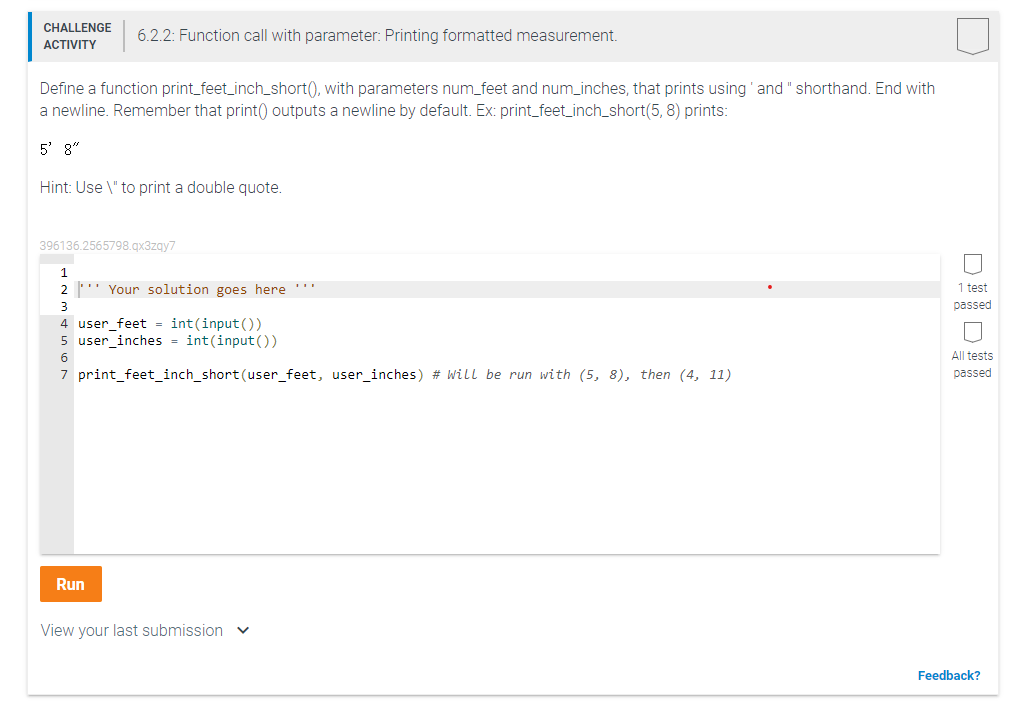Image resolution: width=1013 pixels, height=714 pixels.
Task: Expand "View your last submission"
Action: point(130,630)
